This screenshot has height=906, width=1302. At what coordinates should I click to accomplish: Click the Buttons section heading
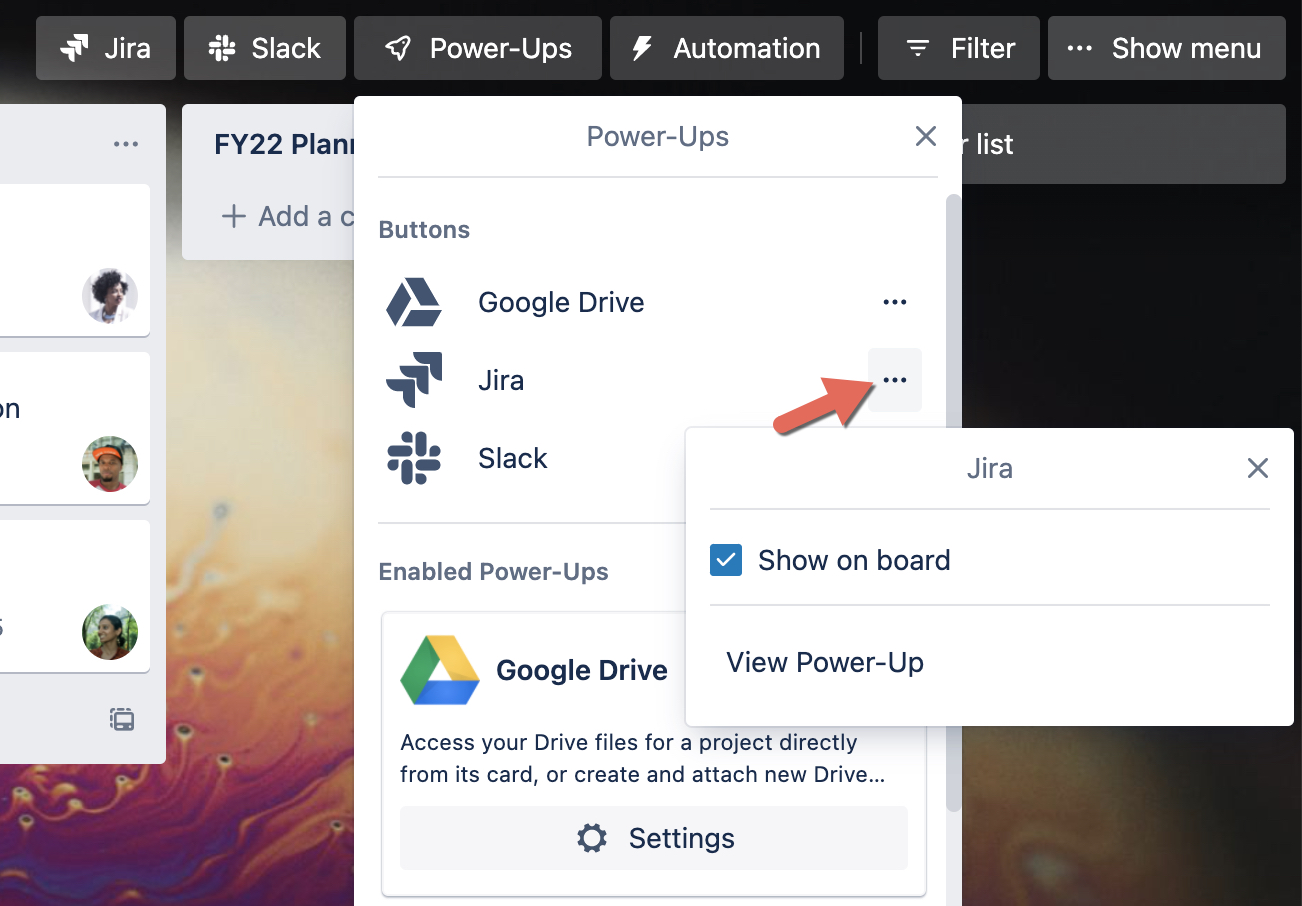(424, 229)
